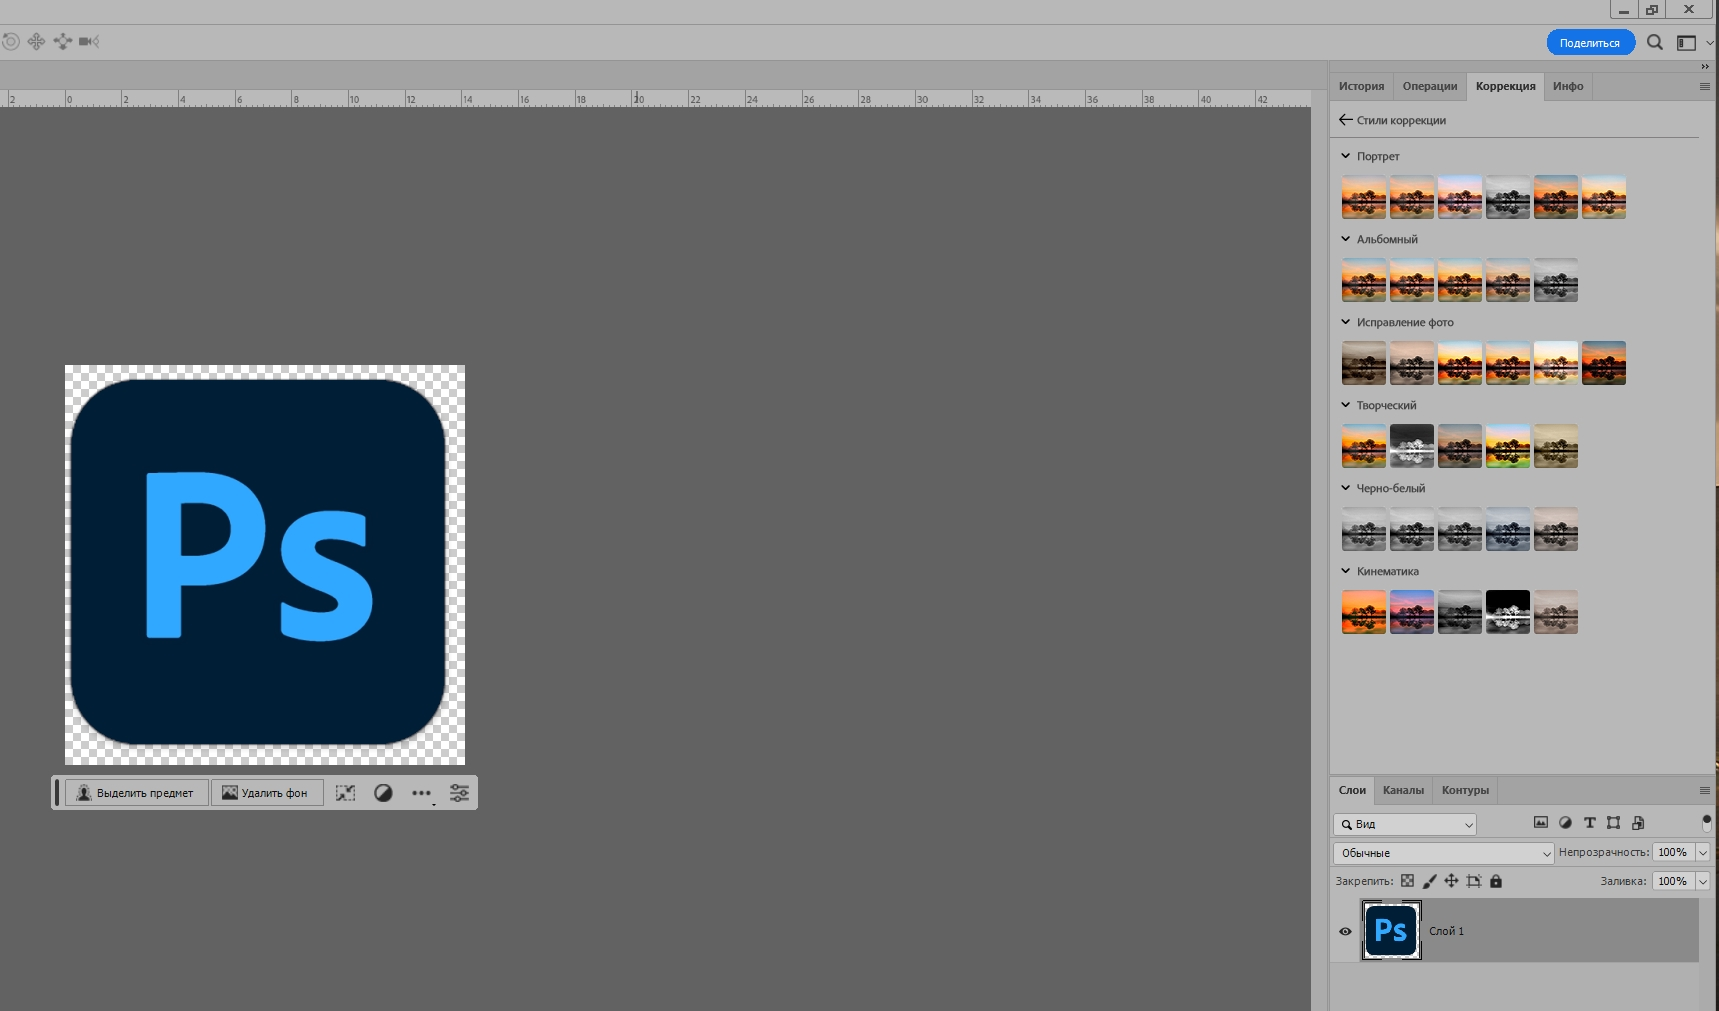Click the Выделить предмет button
The image size is (1719, 1011).
(137, 793)
